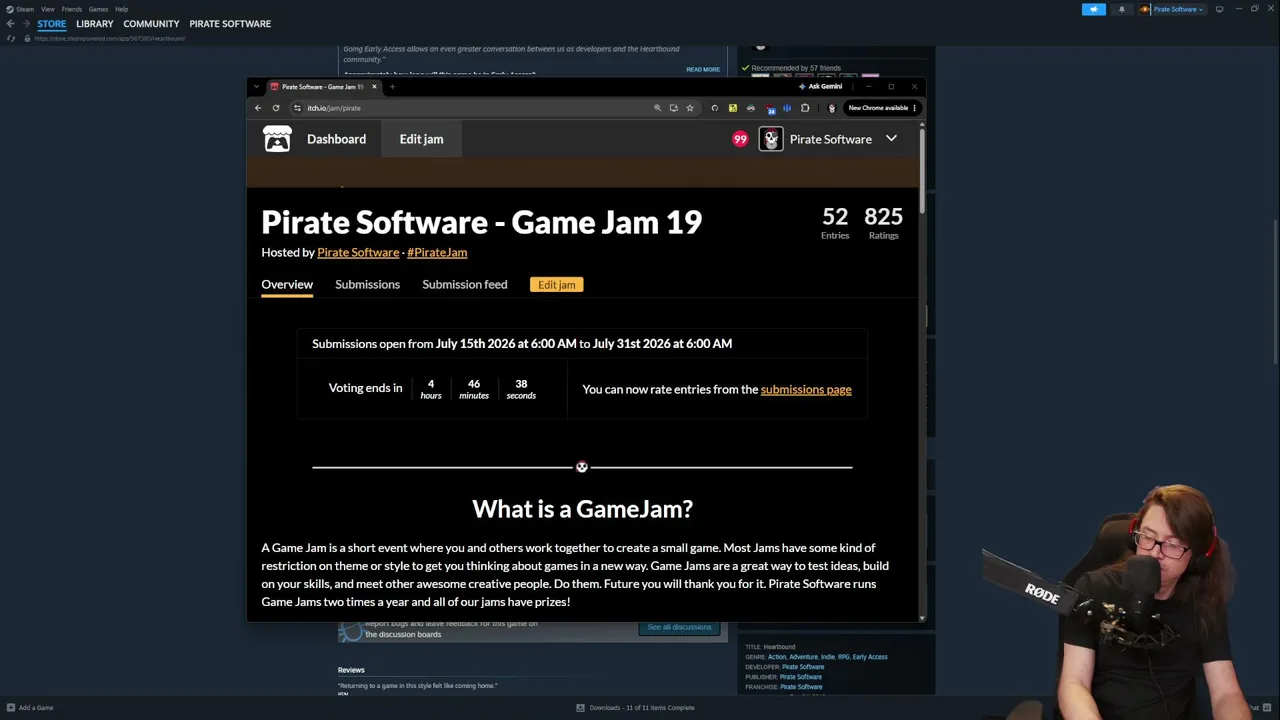Open the itch.io Dashboard
1280x720 pixels.
point(336,139)
